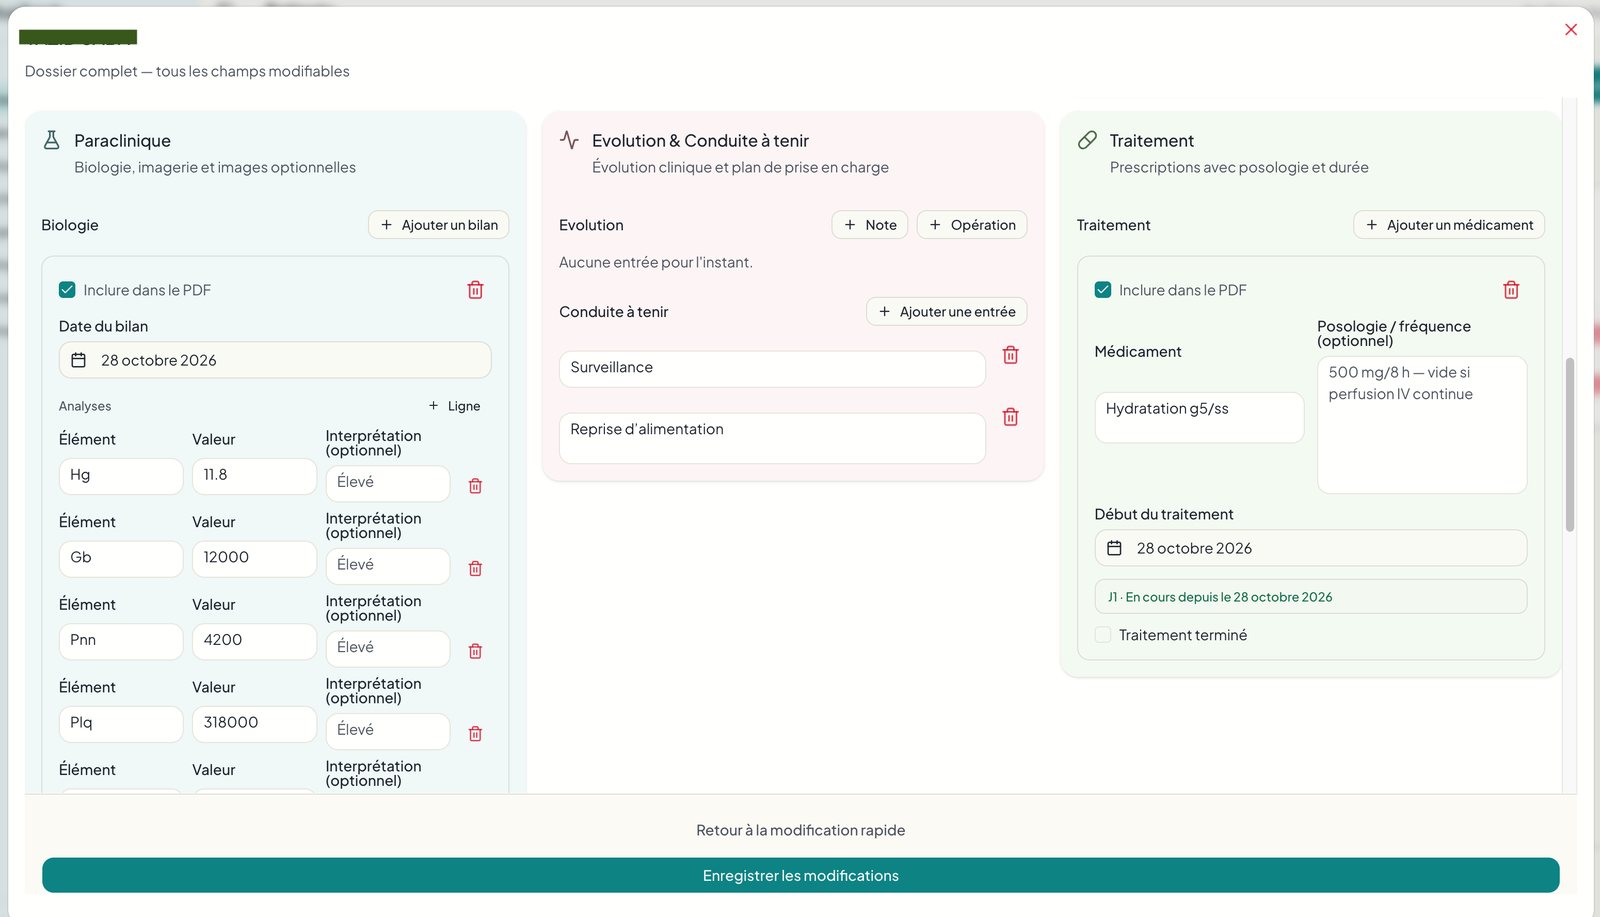
Task: Edit the Pnn element field
Action: [121, 641]
